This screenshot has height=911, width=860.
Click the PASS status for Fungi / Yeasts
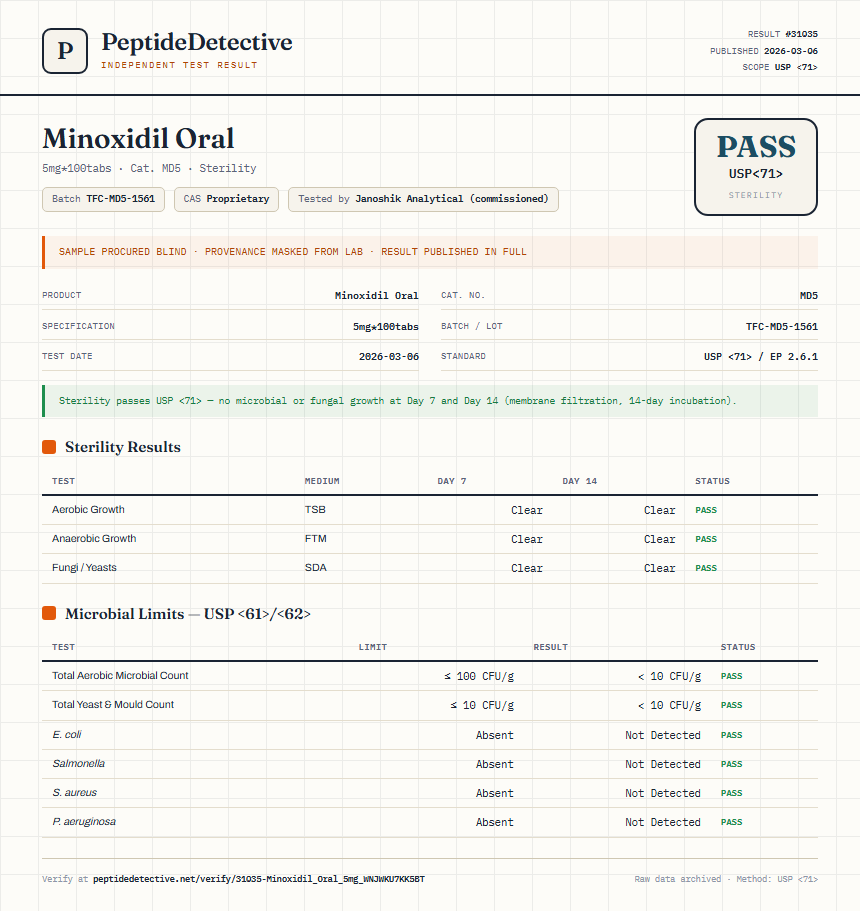point(706,568)
